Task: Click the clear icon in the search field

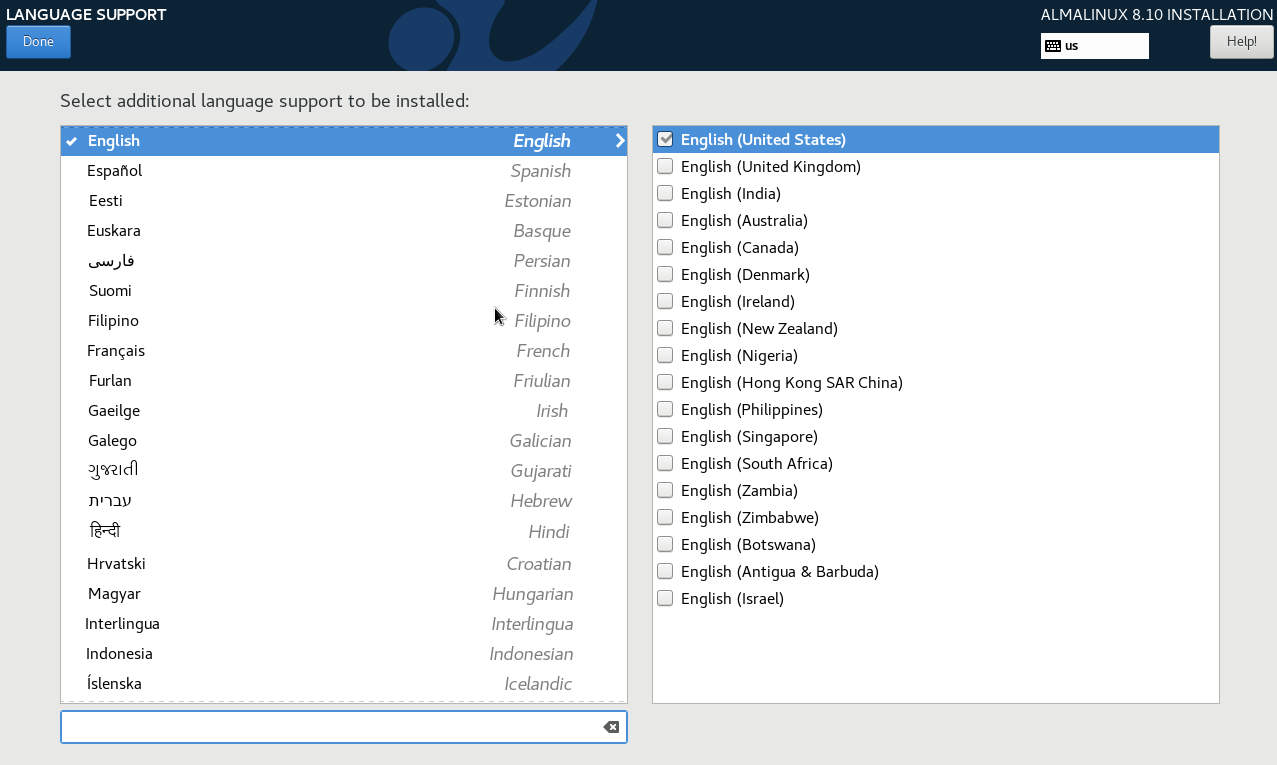Action: (x=611, y=727)
